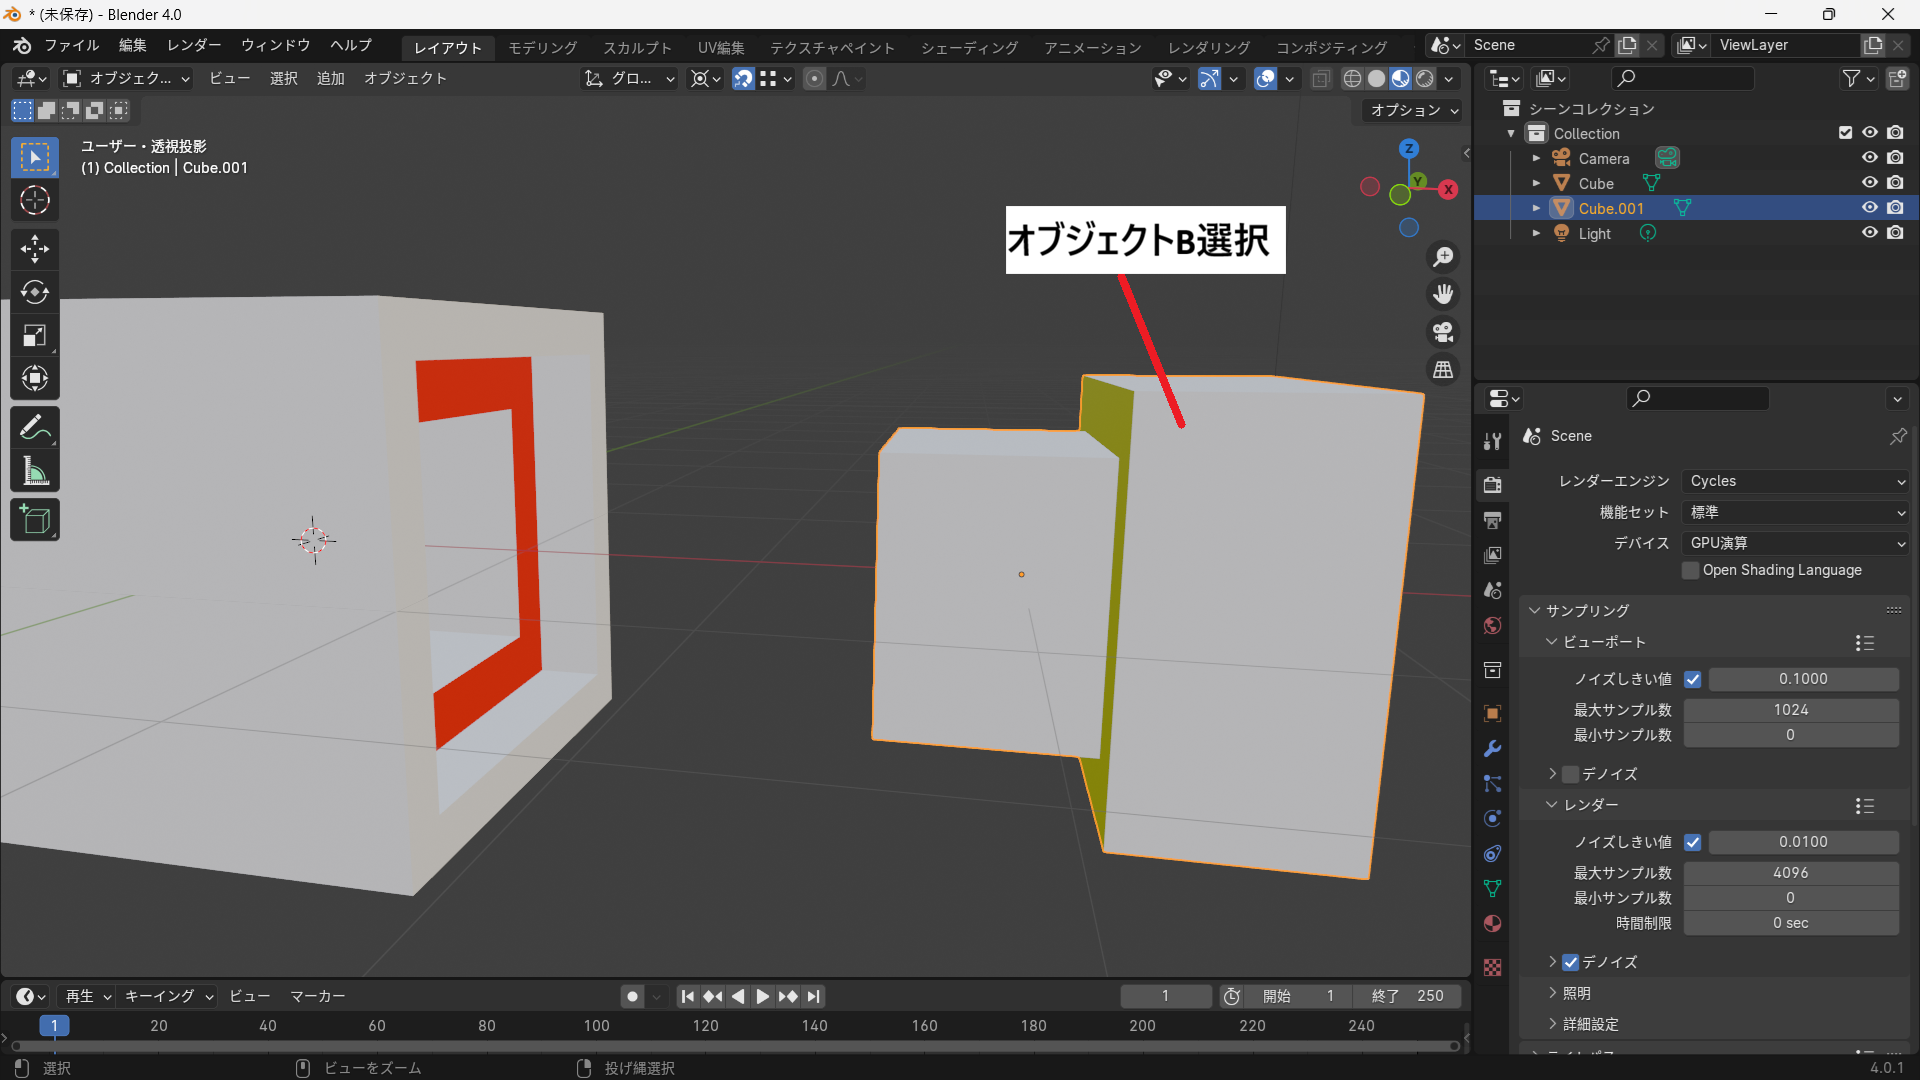Open the ファイル menu

pos(72,46)
